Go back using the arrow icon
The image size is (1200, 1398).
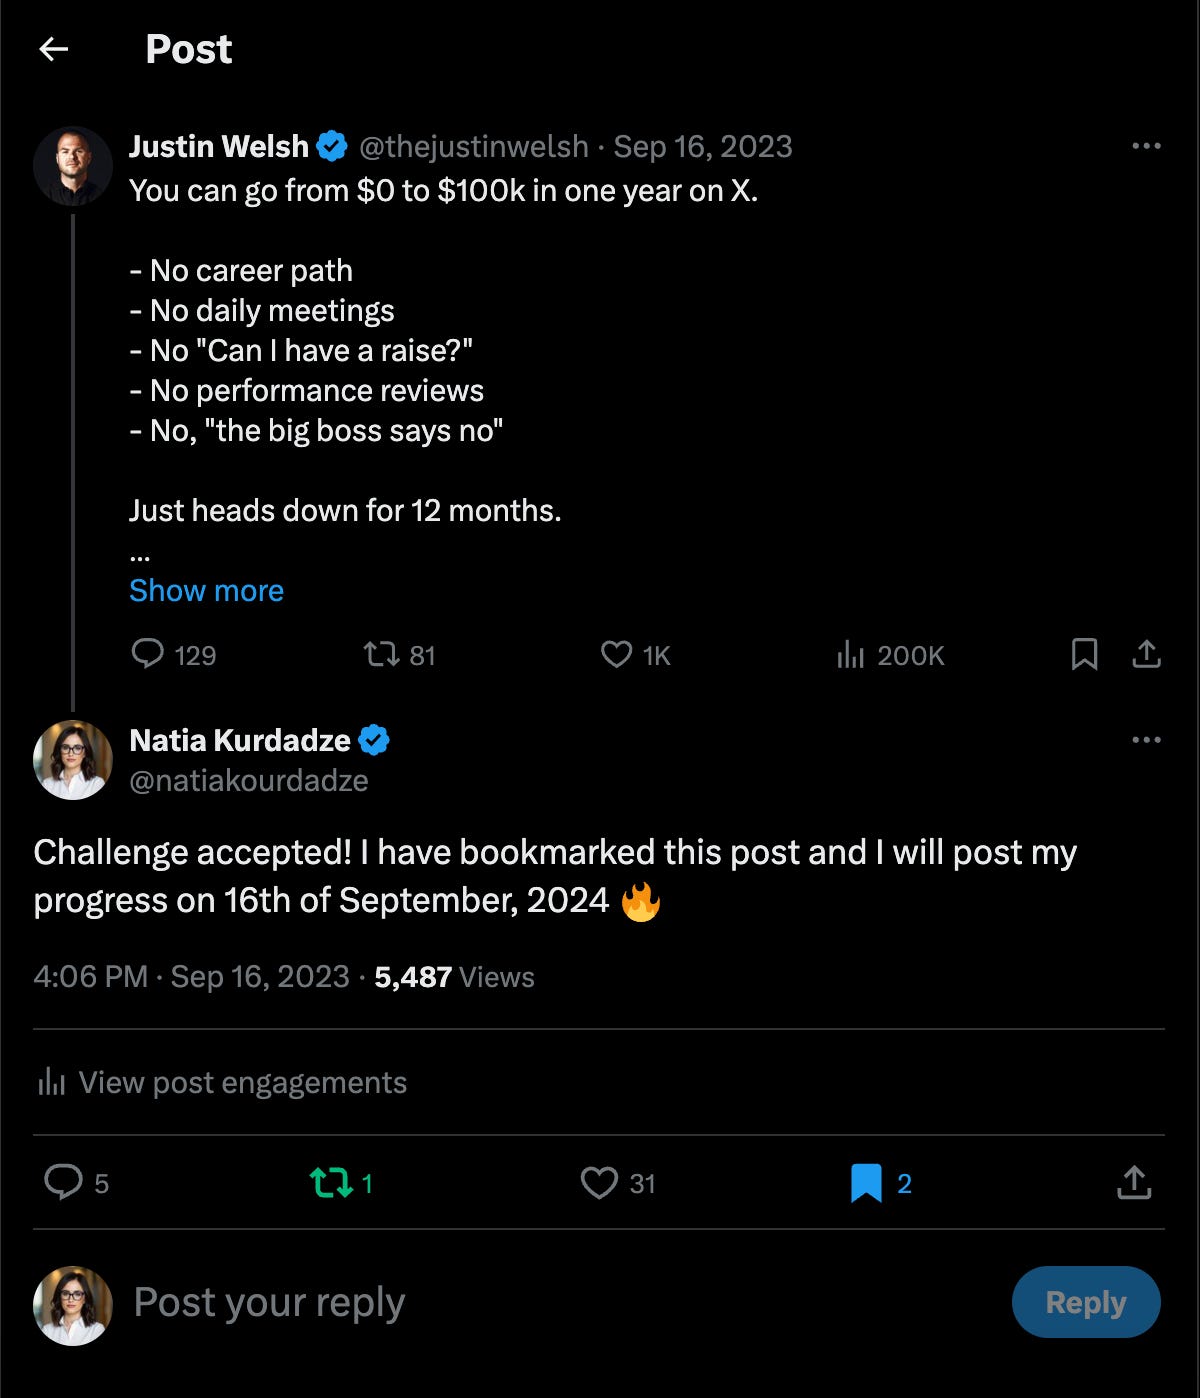click(x=54, y=49)
